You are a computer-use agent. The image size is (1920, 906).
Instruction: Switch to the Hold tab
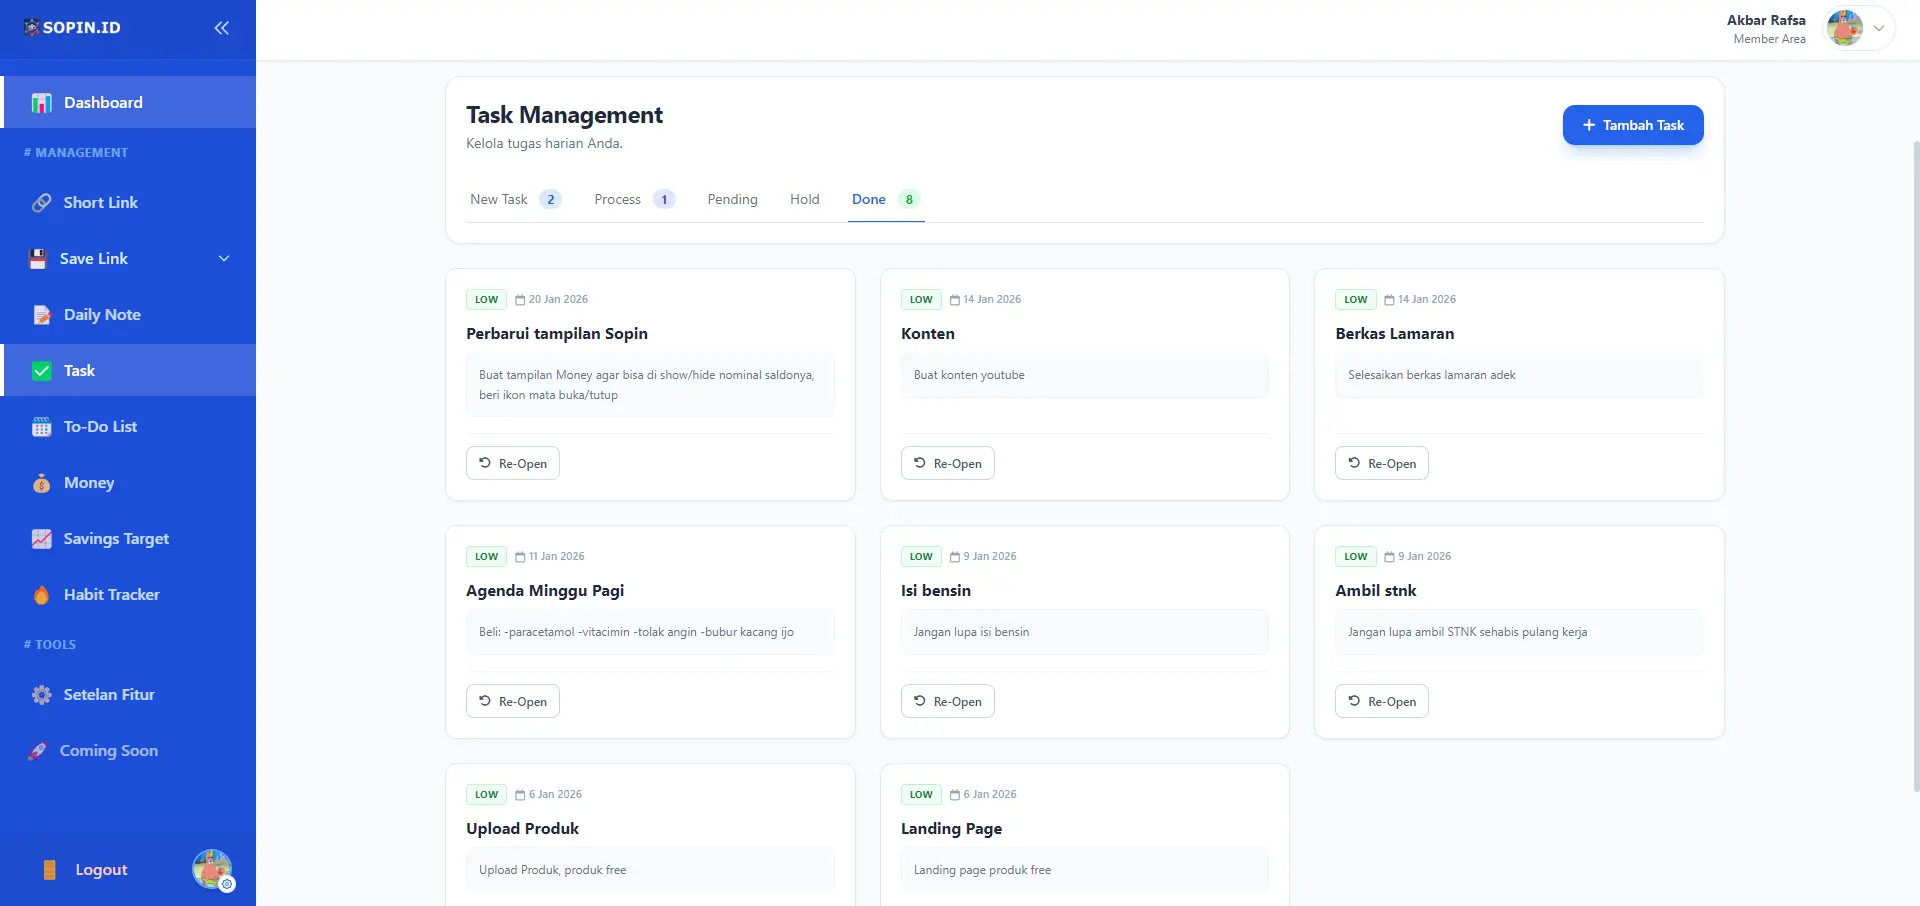pyautogui.click(x=805, y=200)
